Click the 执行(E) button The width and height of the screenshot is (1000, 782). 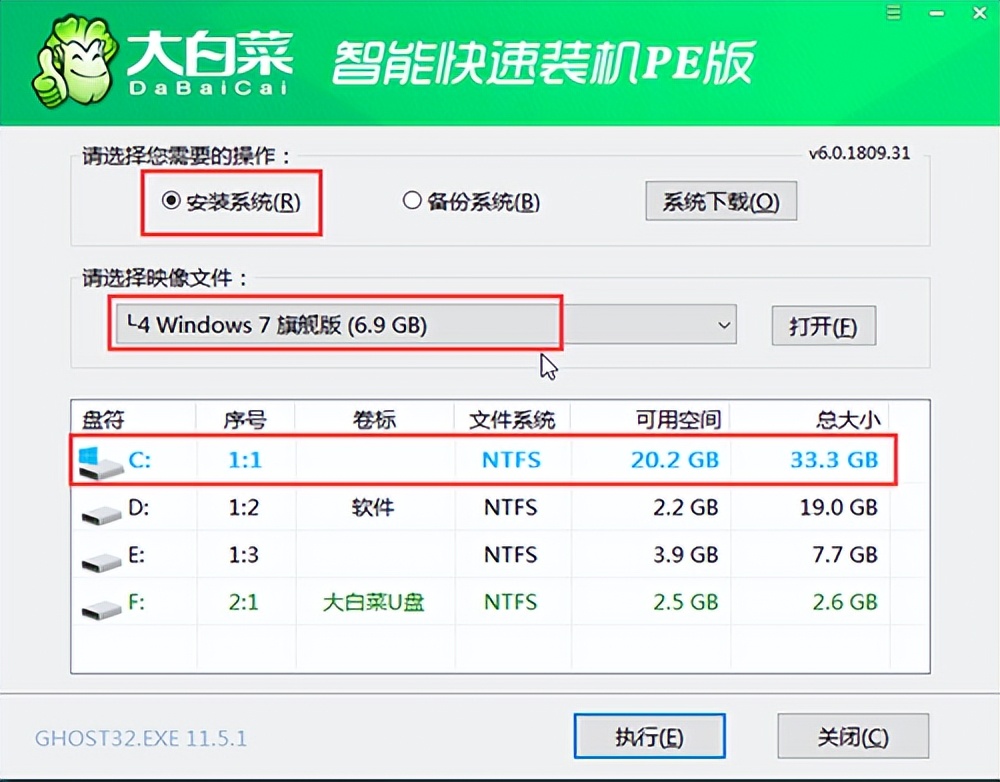tap(649, 735)
